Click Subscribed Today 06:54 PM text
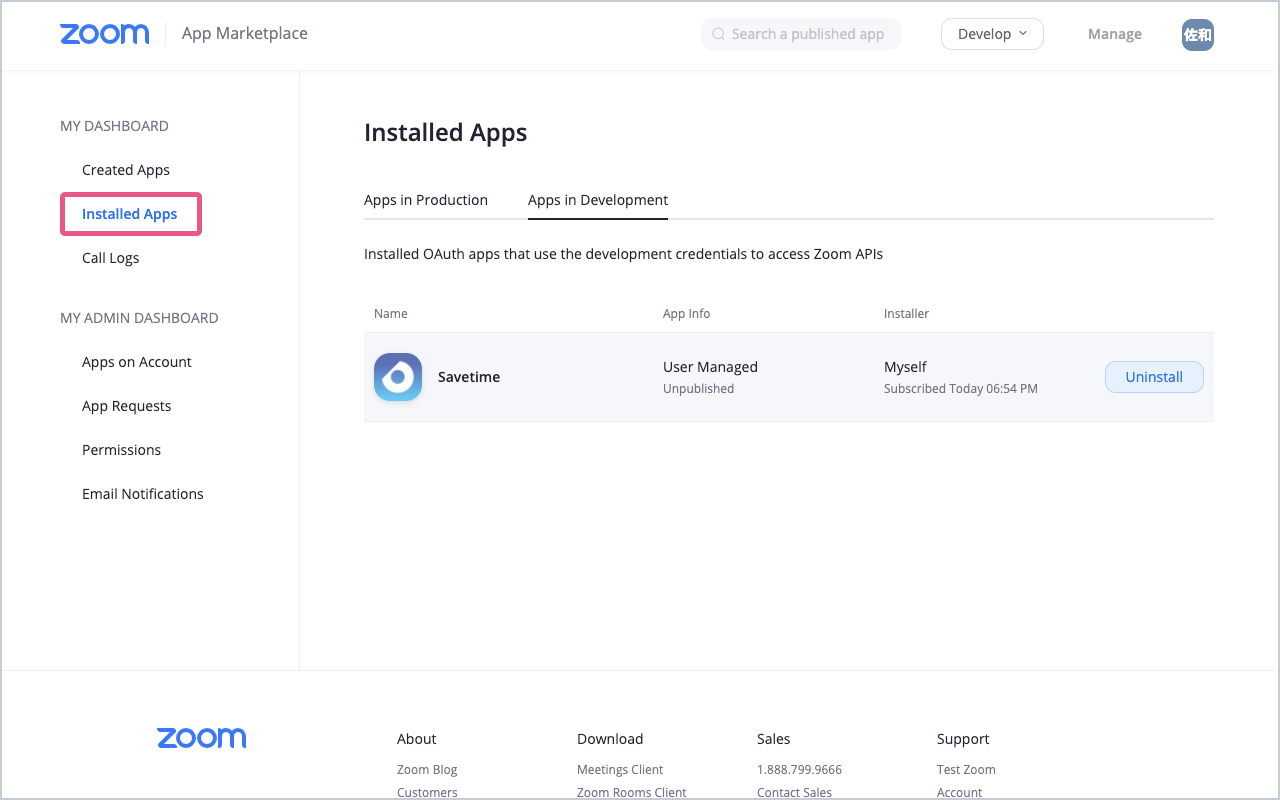The height and width of the screenshot is (800, 1280). (x=961, y=389)
